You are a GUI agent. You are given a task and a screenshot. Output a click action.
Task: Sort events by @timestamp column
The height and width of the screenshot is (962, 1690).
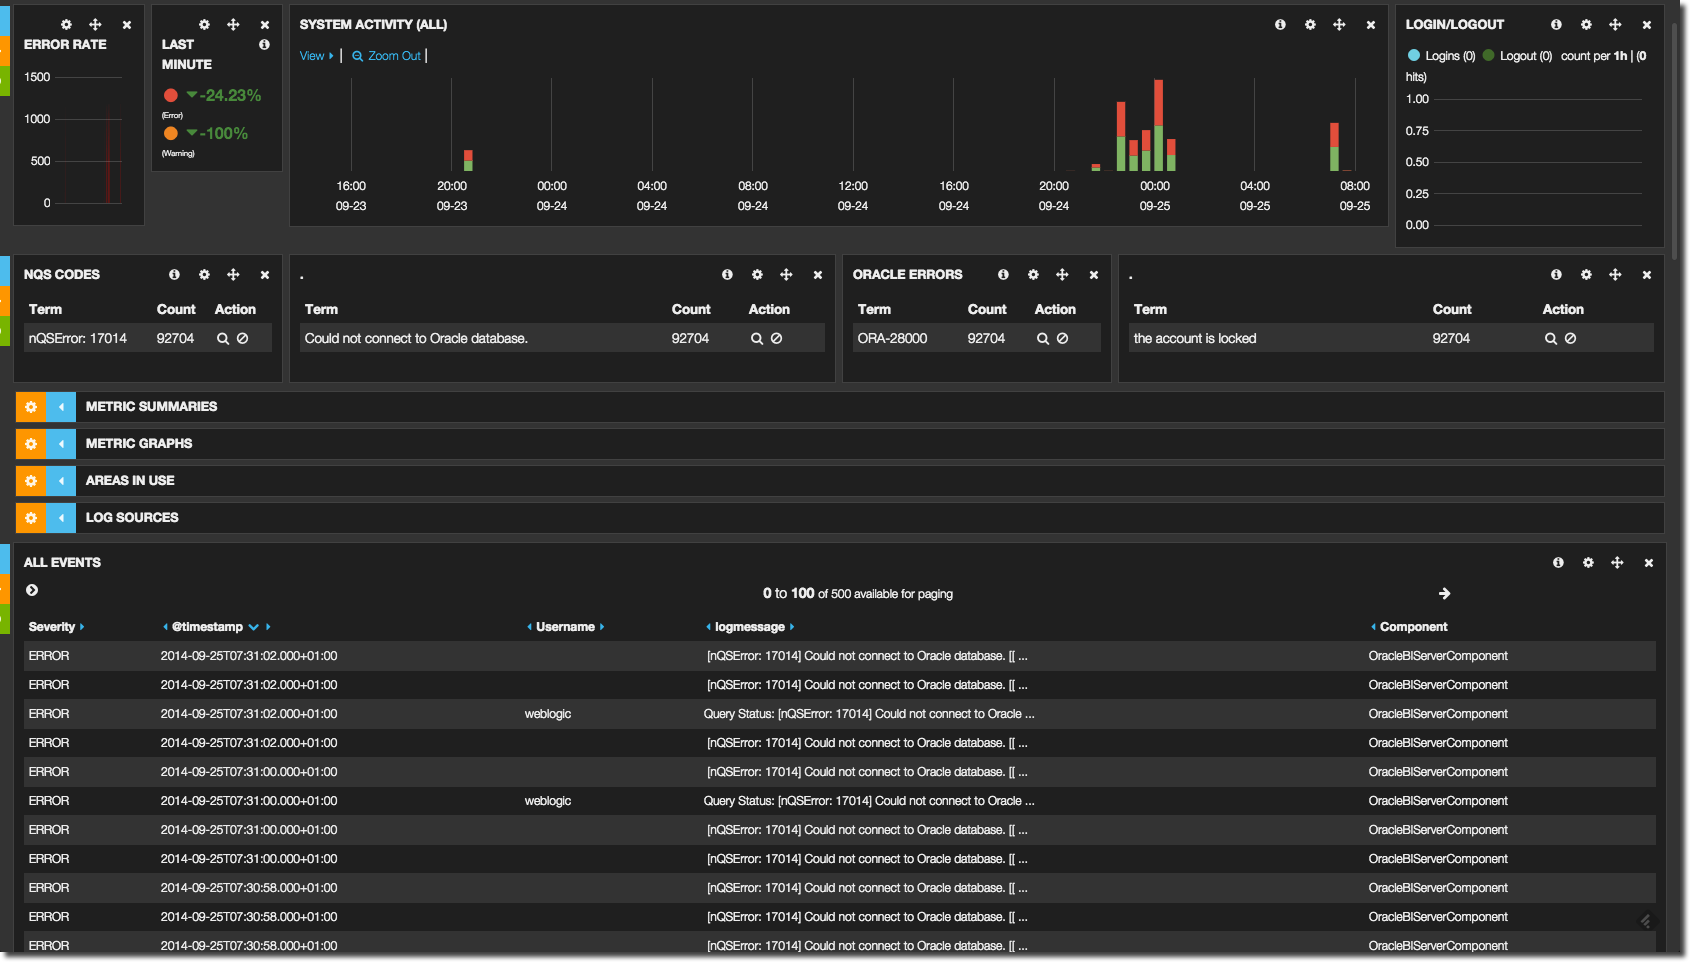(x=207, y=627)
